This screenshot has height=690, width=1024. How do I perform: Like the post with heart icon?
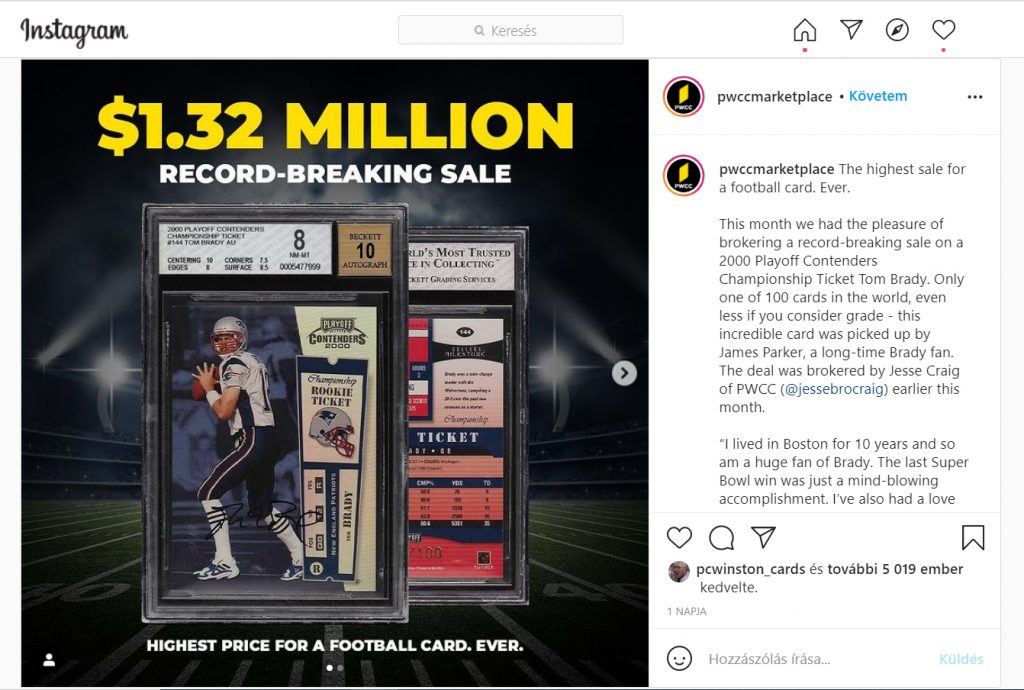[679, 537]
